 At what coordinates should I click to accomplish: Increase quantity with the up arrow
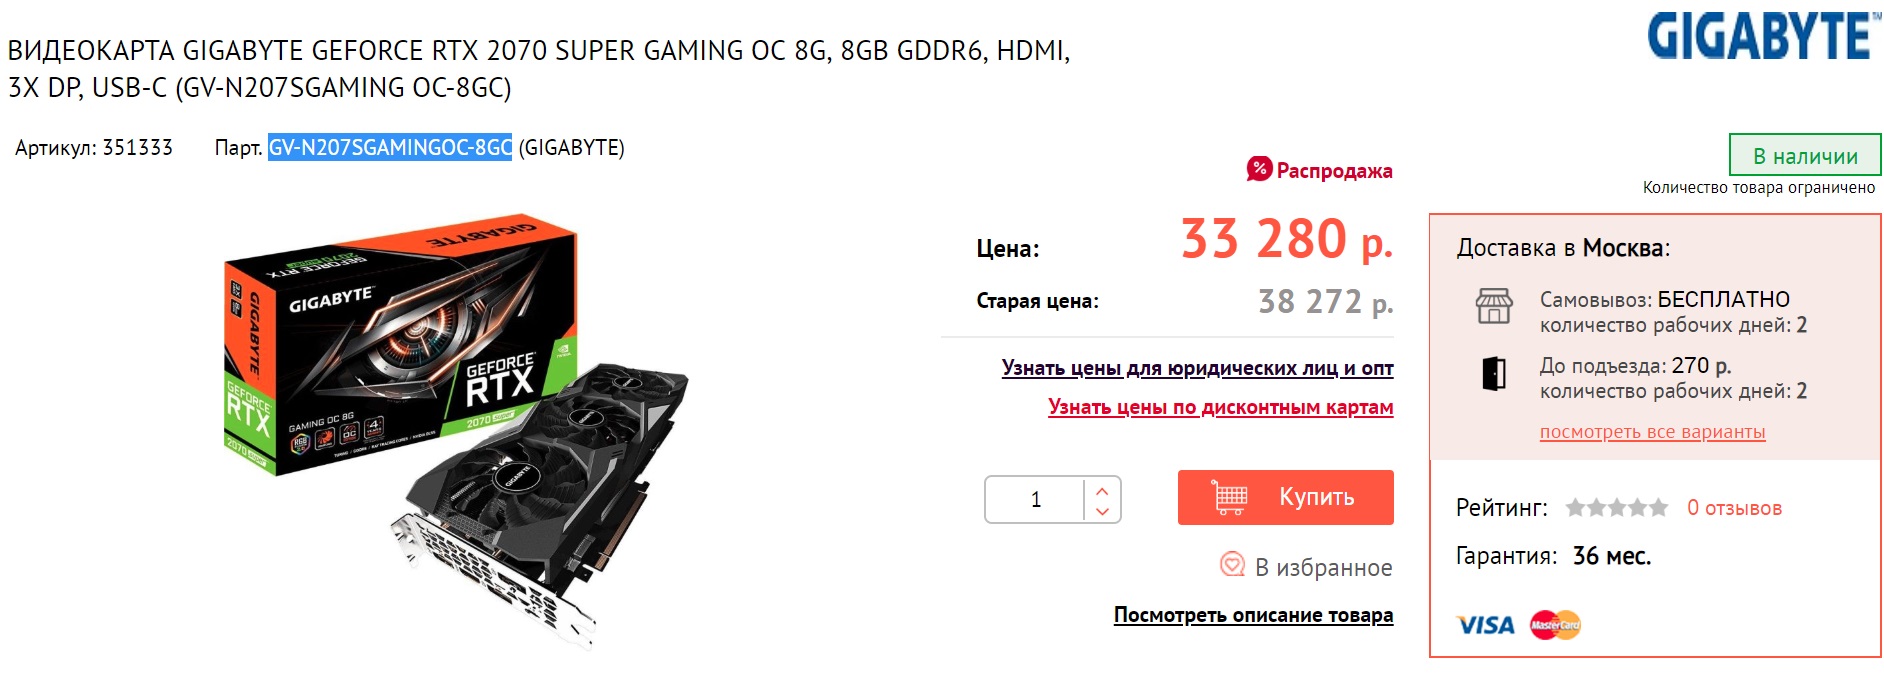tap(1102, 490)
